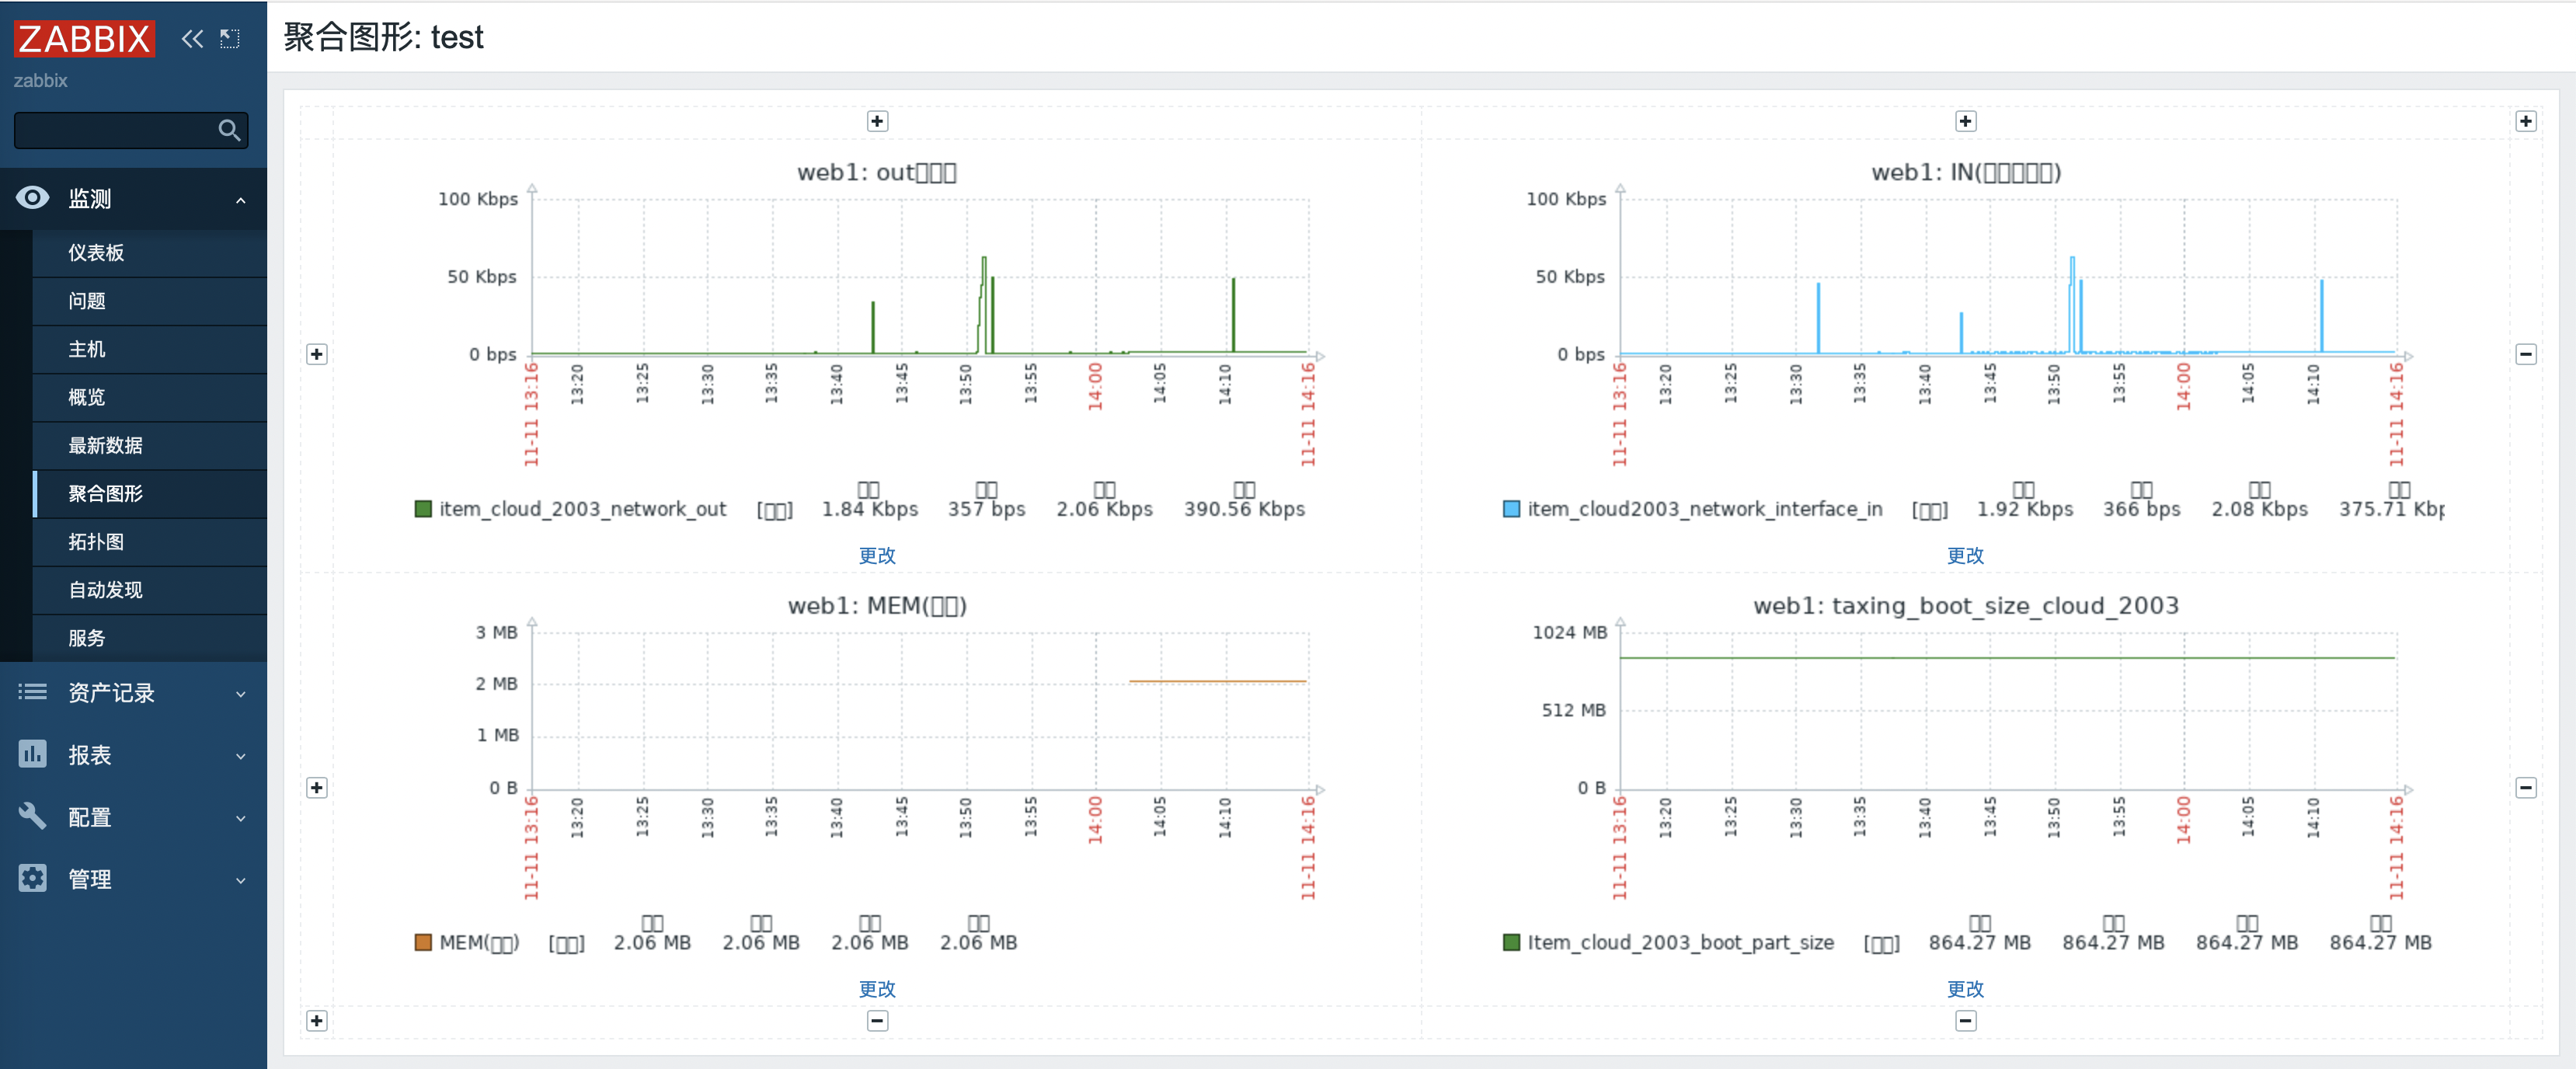Click the search magnifier icon
The height and width of the screenshot is (1069, 2576).
click(229, 130)
